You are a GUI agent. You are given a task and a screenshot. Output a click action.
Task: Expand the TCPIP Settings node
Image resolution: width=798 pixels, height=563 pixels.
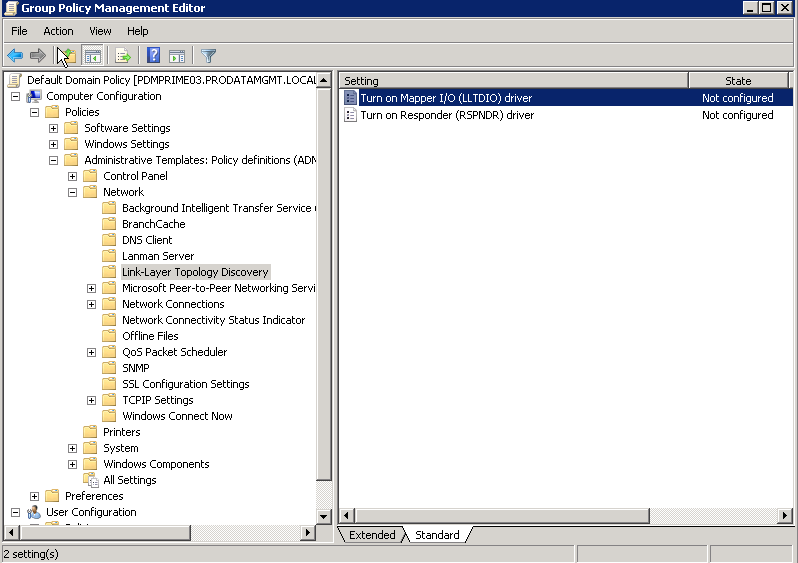(92, 400)
